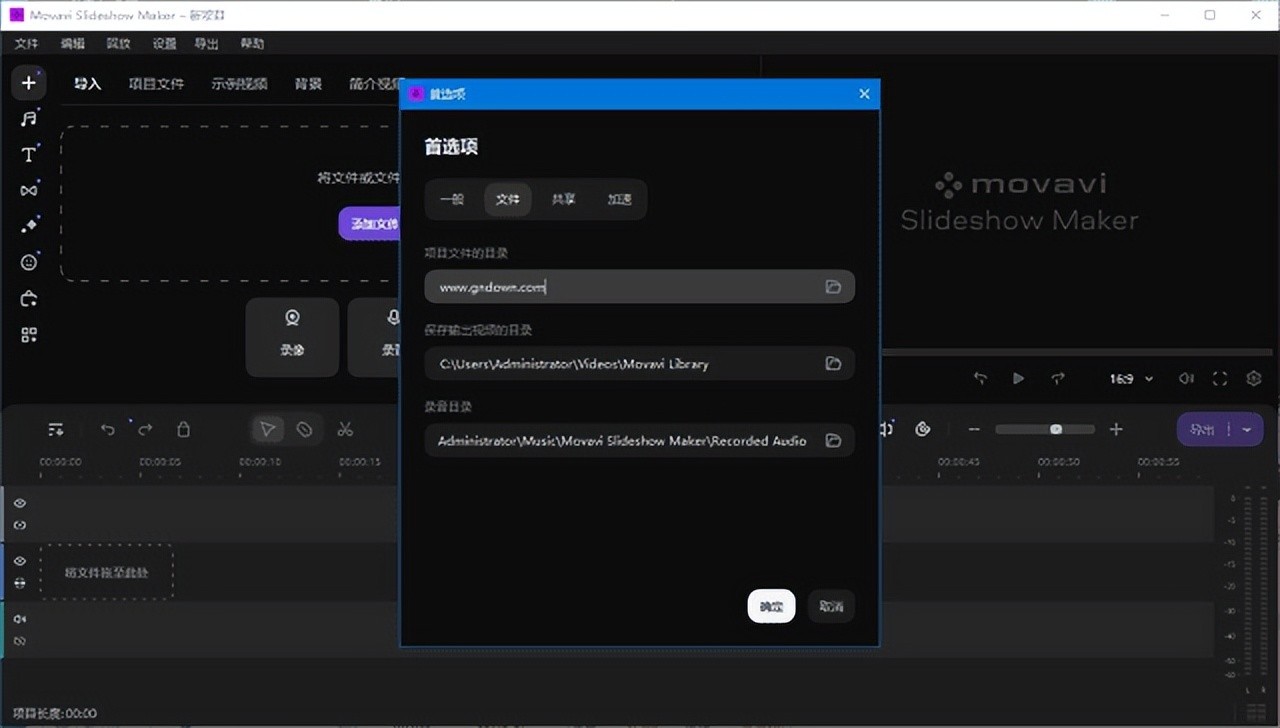1280x728 pixels.
Task: Click the zoom out minus icon on the timeline
Action: 974,430
